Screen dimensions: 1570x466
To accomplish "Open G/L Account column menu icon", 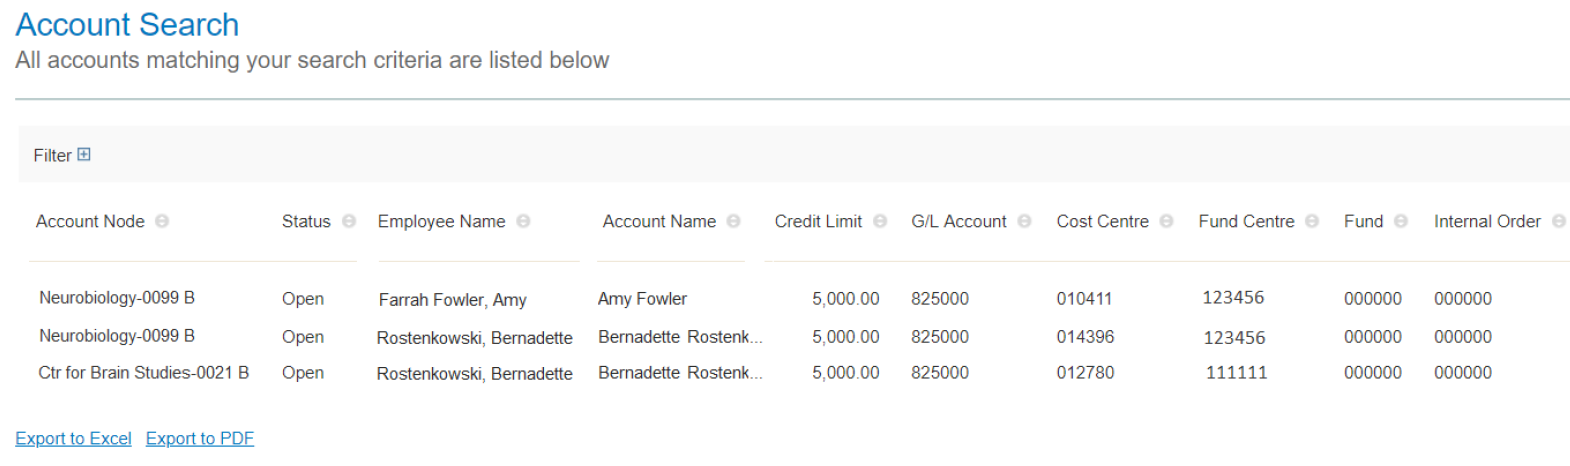I will 1024,221.
